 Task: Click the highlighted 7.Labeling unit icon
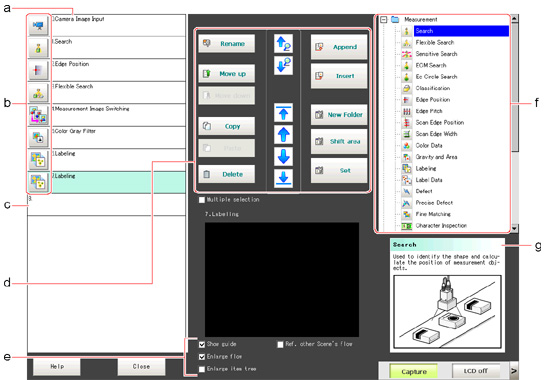38,183
